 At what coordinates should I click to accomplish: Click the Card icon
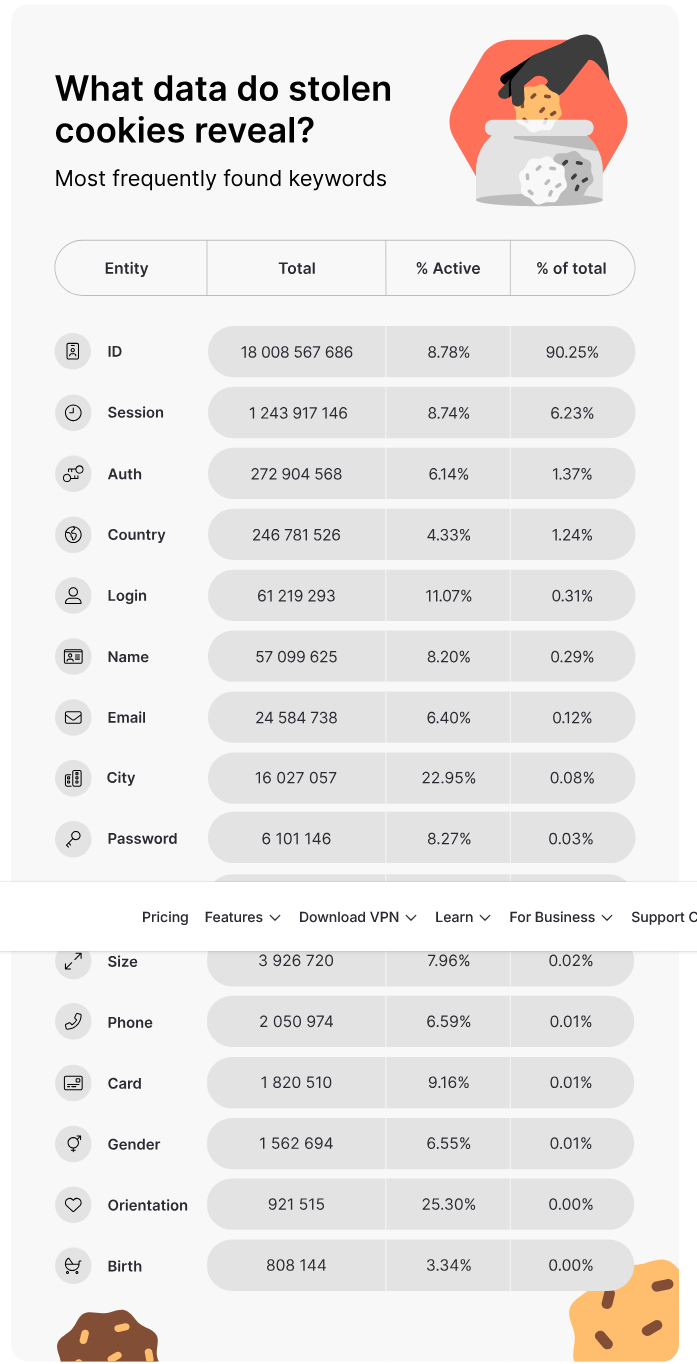tap(73, 1083)
